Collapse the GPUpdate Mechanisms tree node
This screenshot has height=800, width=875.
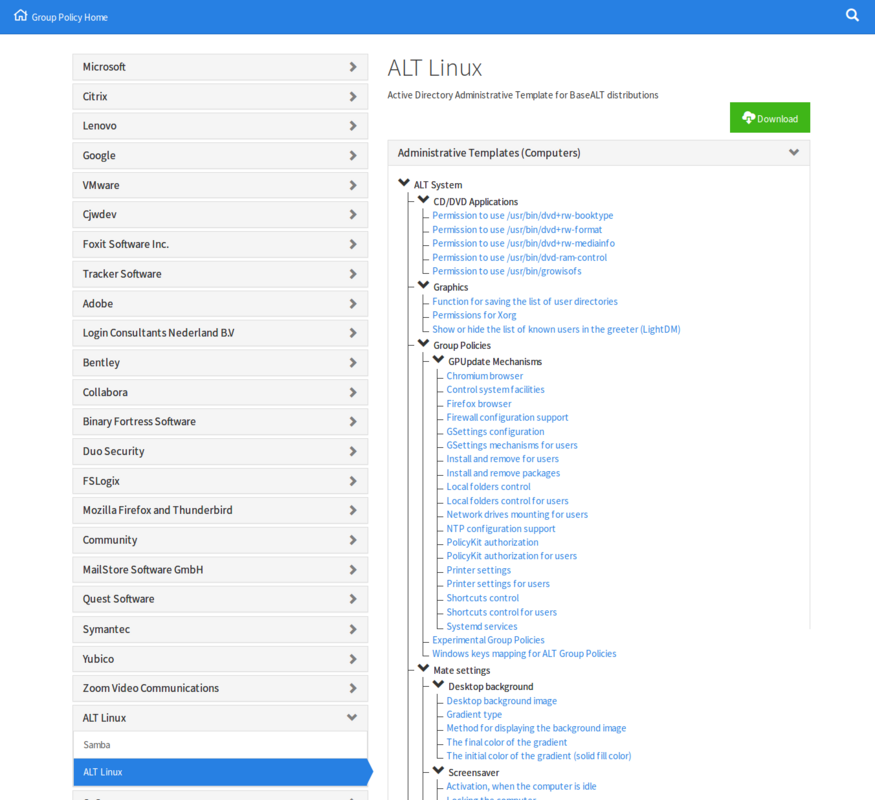pos(439,360)
